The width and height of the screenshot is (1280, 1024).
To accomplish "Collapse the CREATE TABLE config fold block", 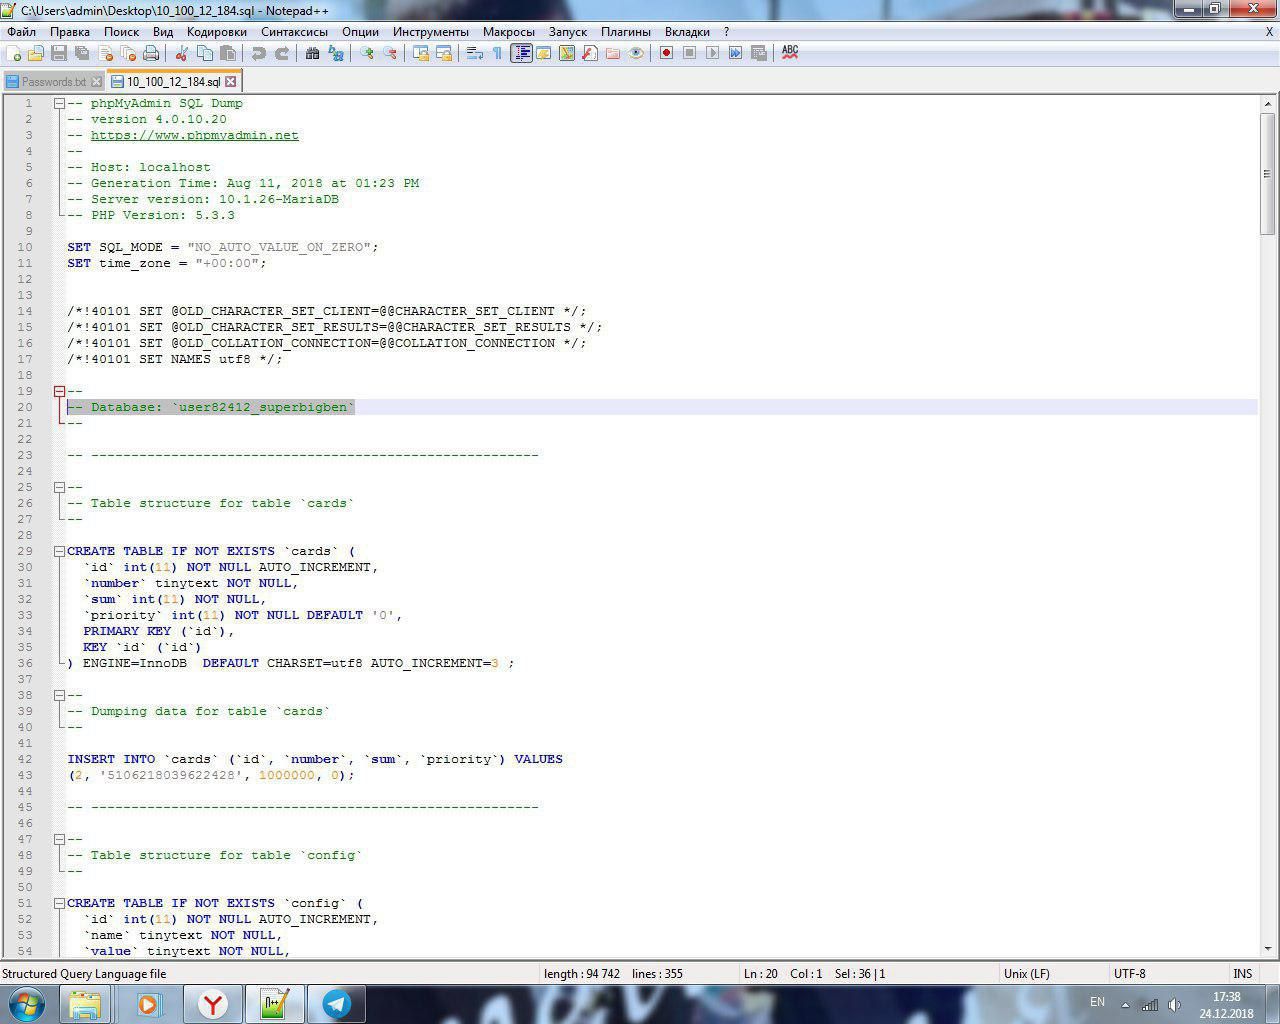I will (59, 903).
